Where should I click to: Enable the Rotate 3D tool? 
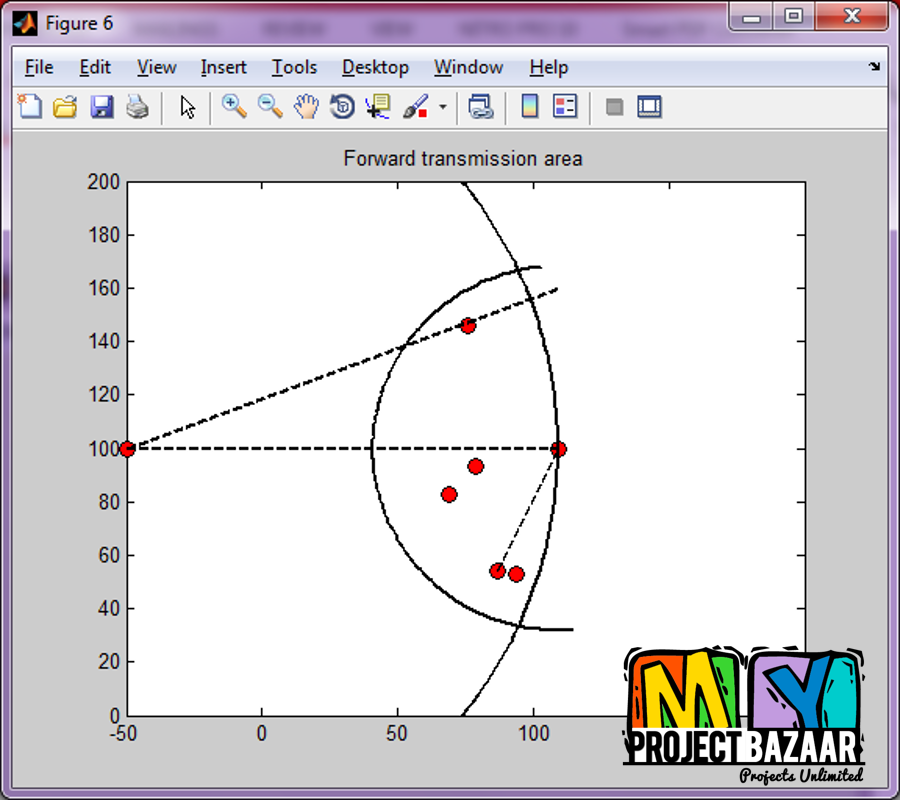[x=342, y=107]
